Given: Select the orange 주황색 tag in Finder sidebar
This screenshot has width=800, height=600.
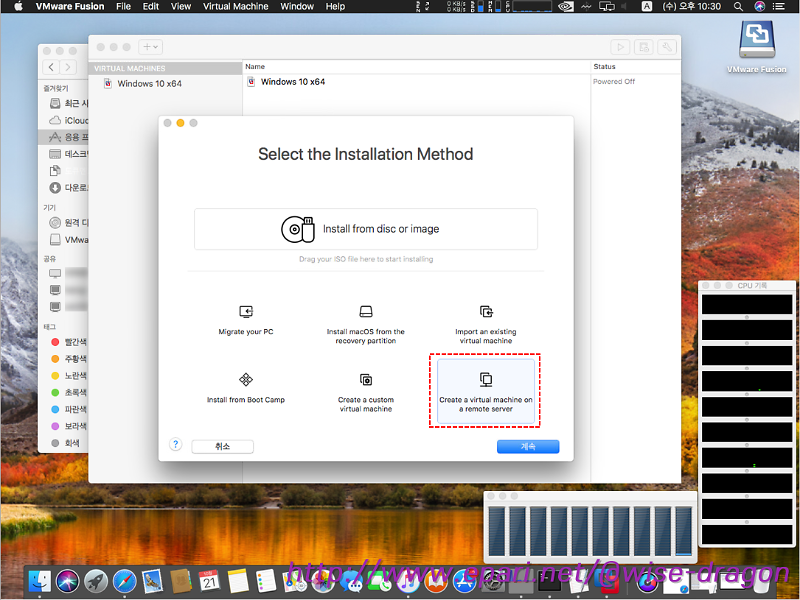Looking at the screenshot, I should click(69, 359).
